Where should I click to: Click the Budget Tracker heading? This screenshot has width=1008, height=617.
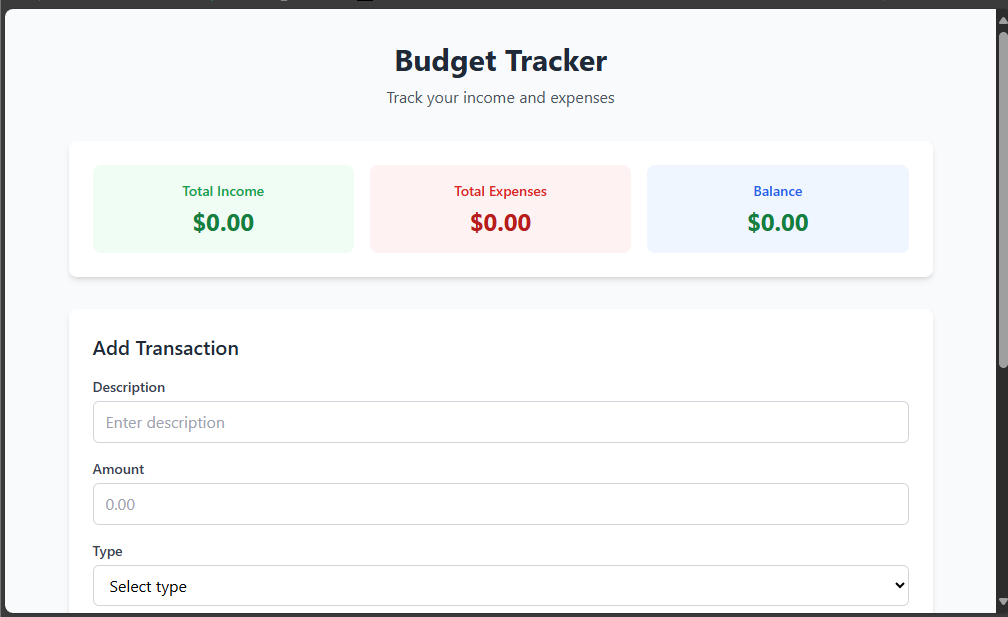pos(500,61)
